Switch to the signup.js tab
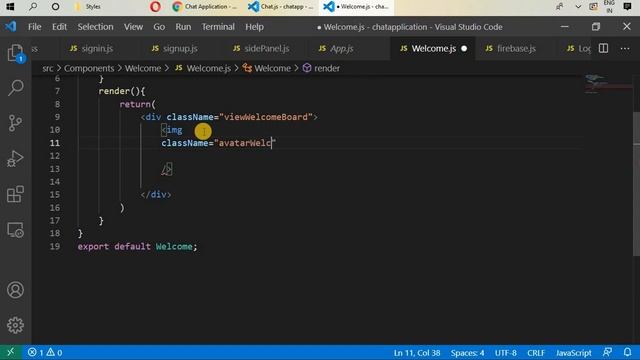This screenshot has height=360, width=640. (180, 48)
